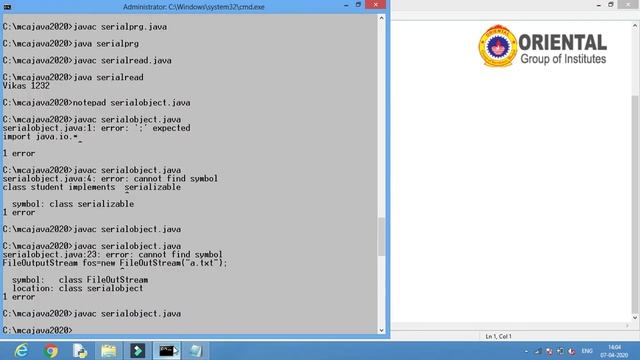Minimize the Command Prompt window
Image resolution: width=640 pixels, height=360 pixels.
click(x=346, y=5)
